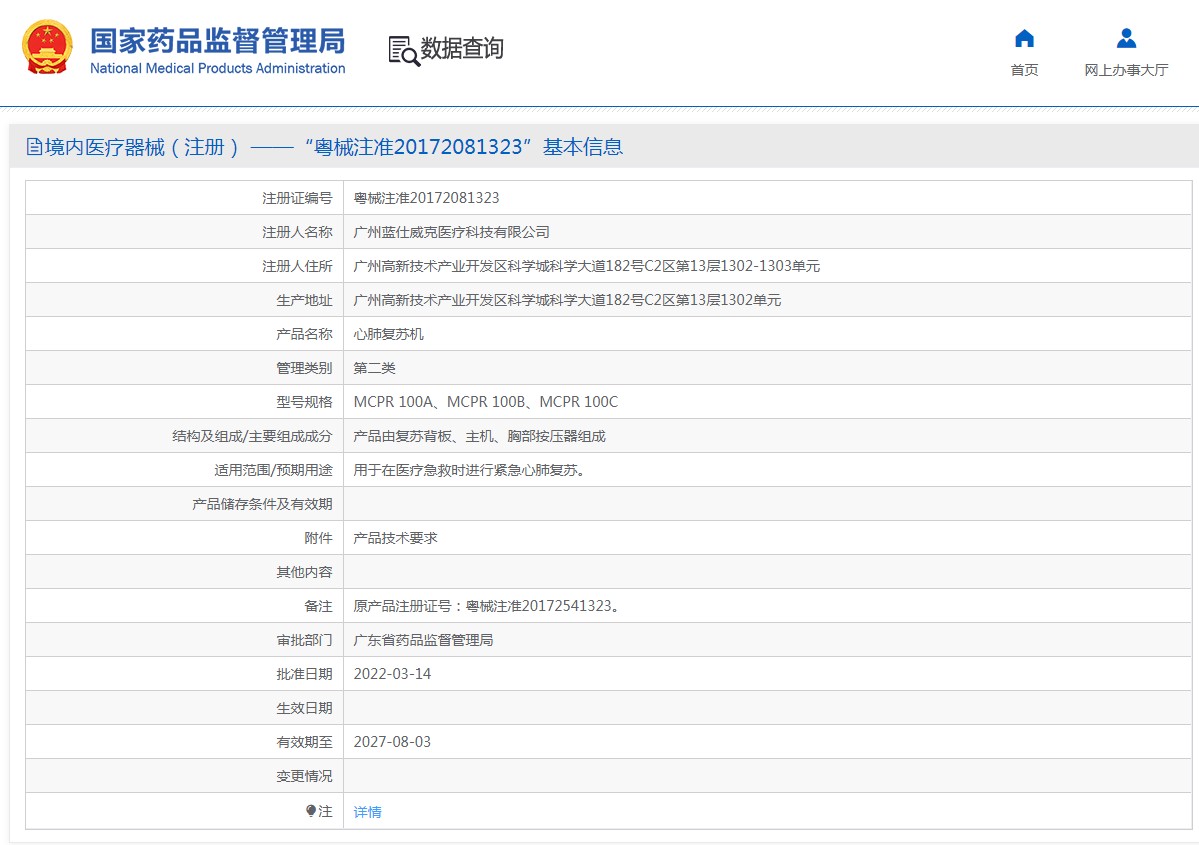1199x845 pixels.
Task: Select the remark 原产品注册证号：粤械注准20172541323
Action: click(485, 606)
